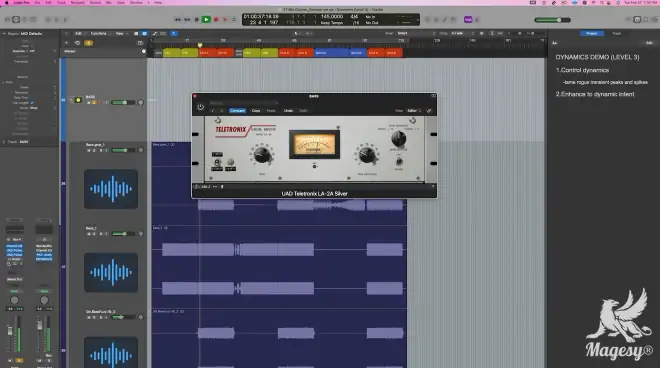Click Edit in the Project notes pane
This screenshot has height=368, width=660.
649,43
